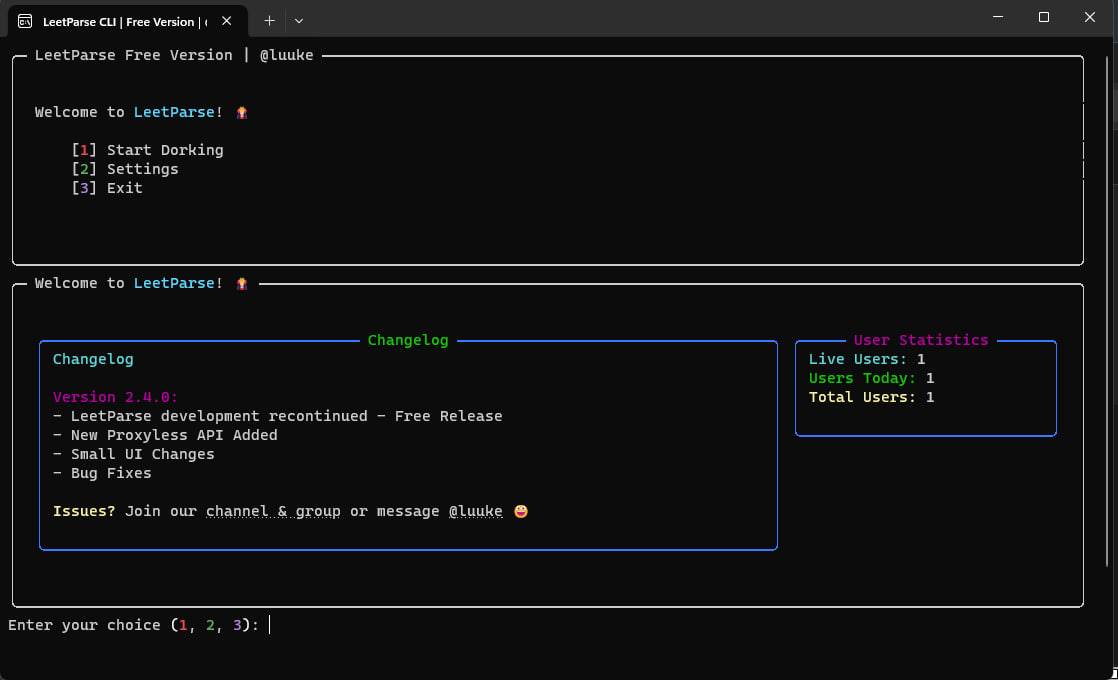Click the [3] Exit menu option
This screenshot has width=1118, height=680.
[x=107, y=188]
